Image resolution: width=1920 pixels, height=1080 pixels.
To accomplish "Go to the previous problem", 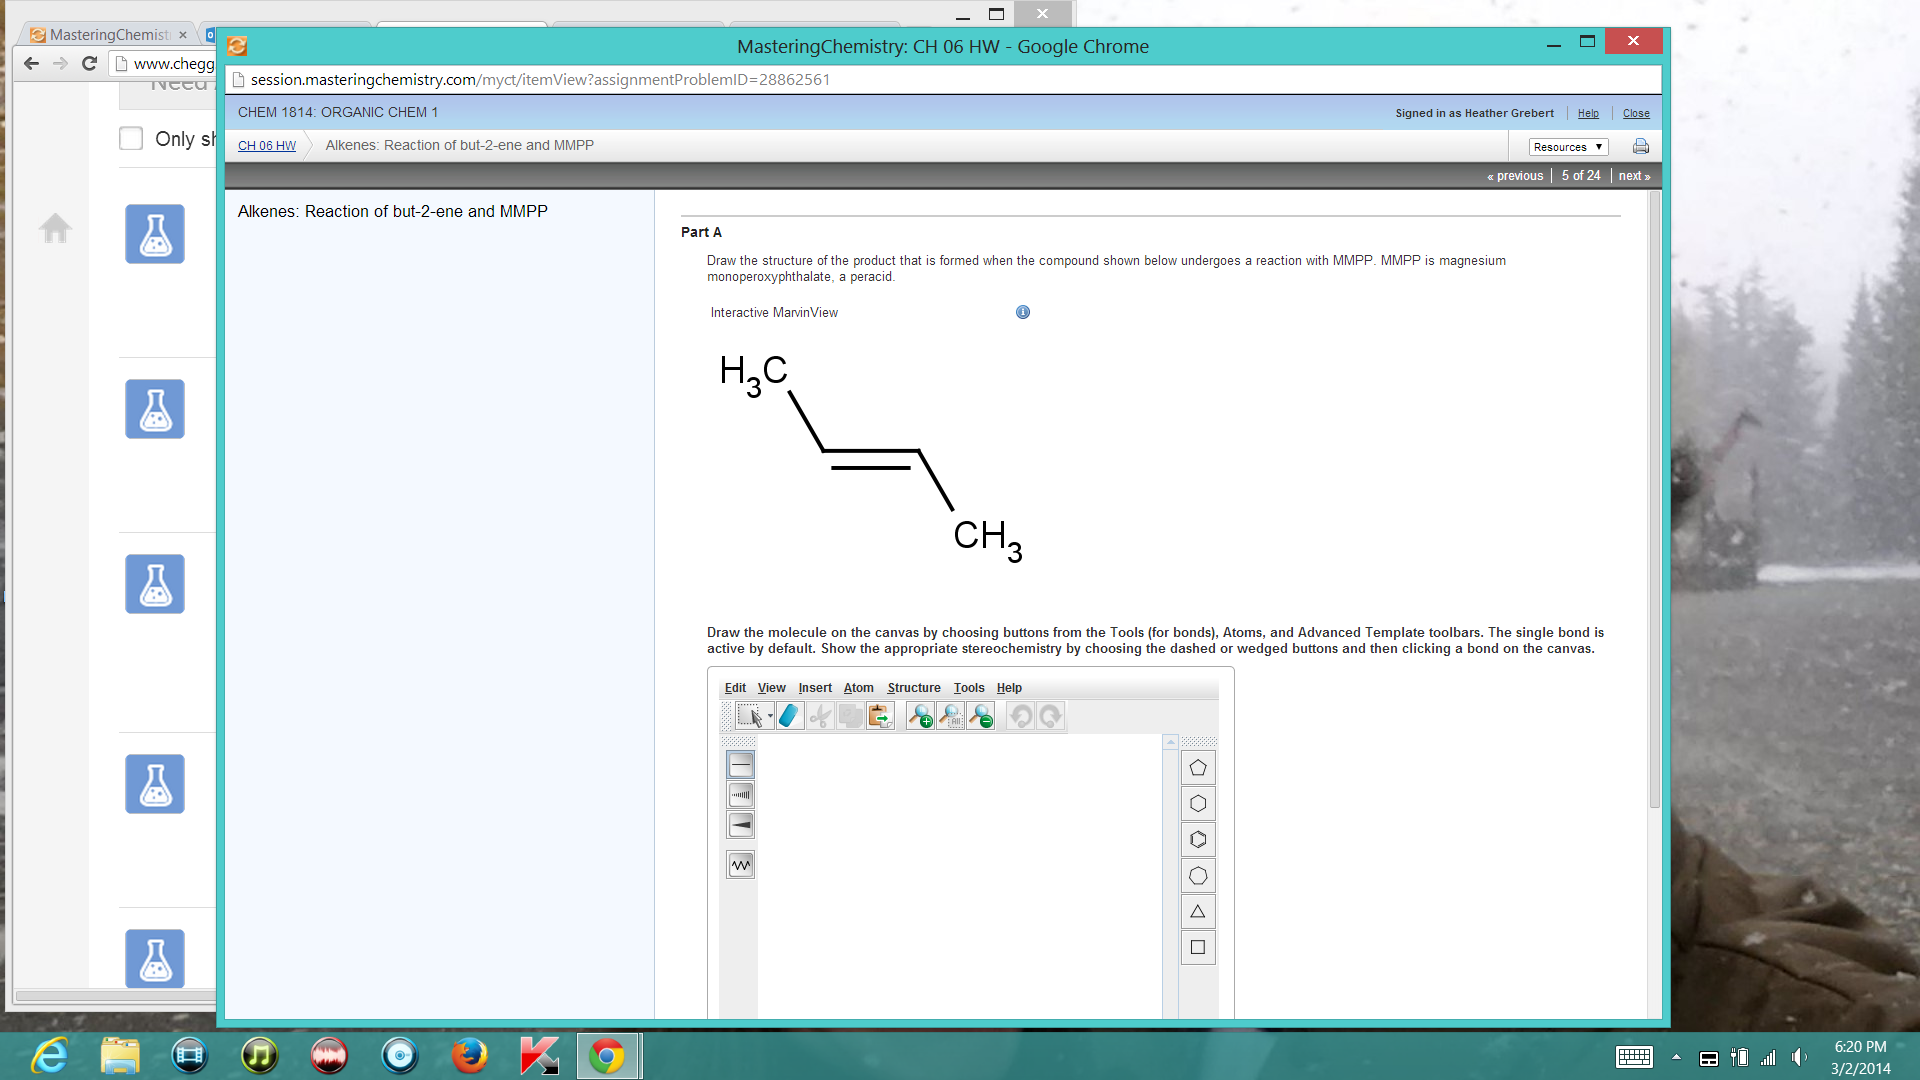I will 1515,176.
